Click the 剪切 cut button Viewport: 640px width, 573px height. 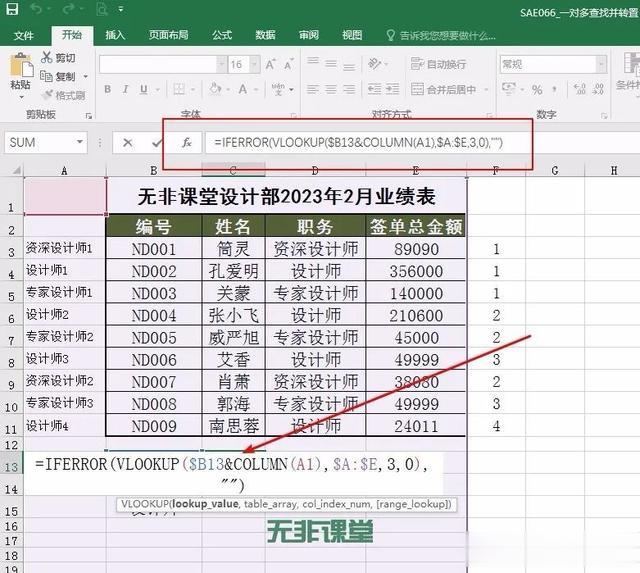pyautogui.click(x=58, y=58)
